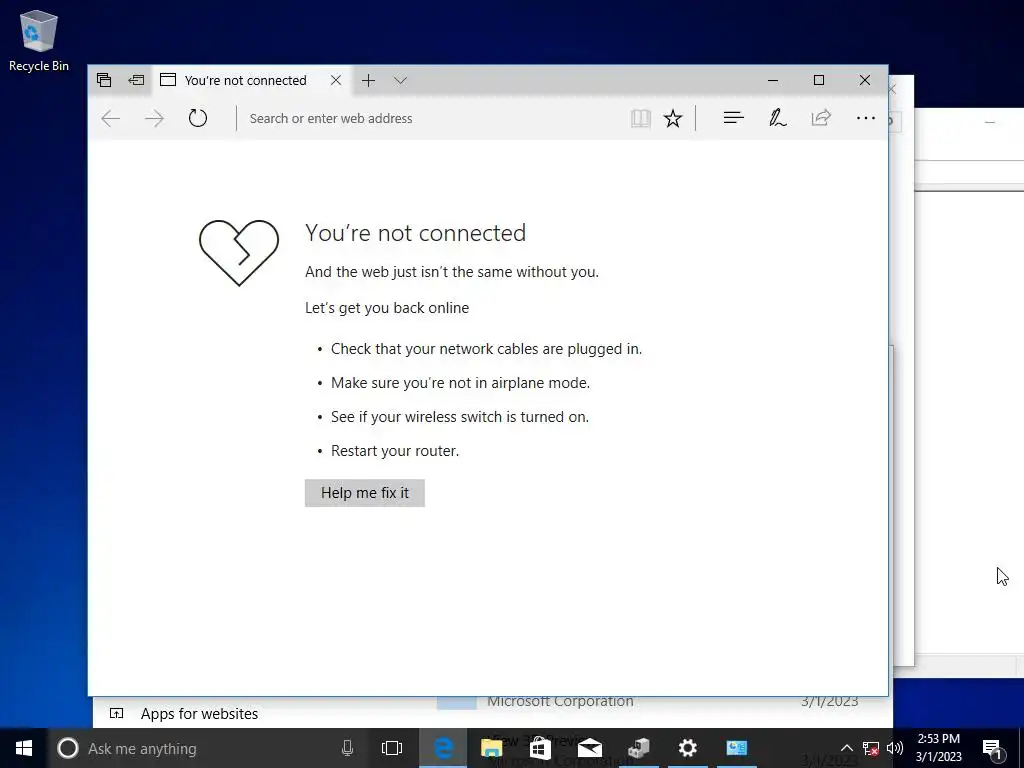Open Mail app from taskbar

[590, 748]
